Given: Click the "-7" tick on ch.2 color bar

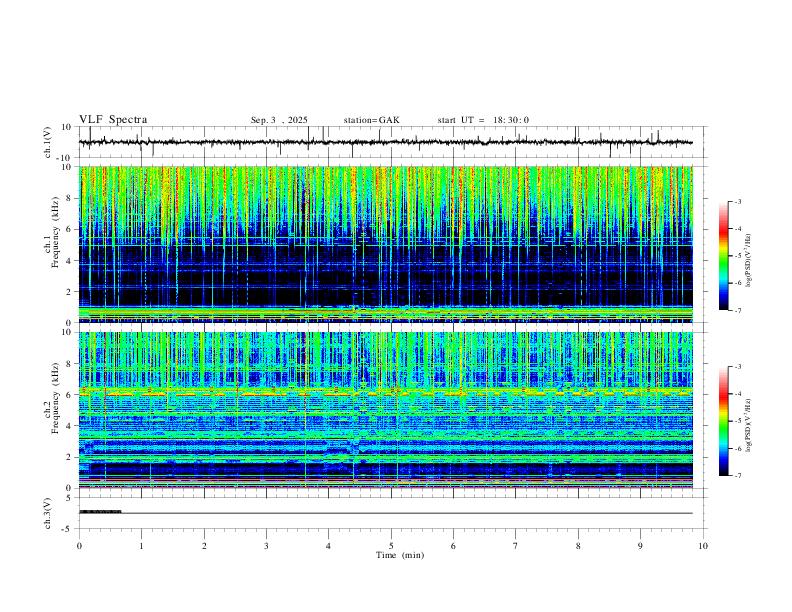Looking at the screenshot, I should (x=737, y=476).
